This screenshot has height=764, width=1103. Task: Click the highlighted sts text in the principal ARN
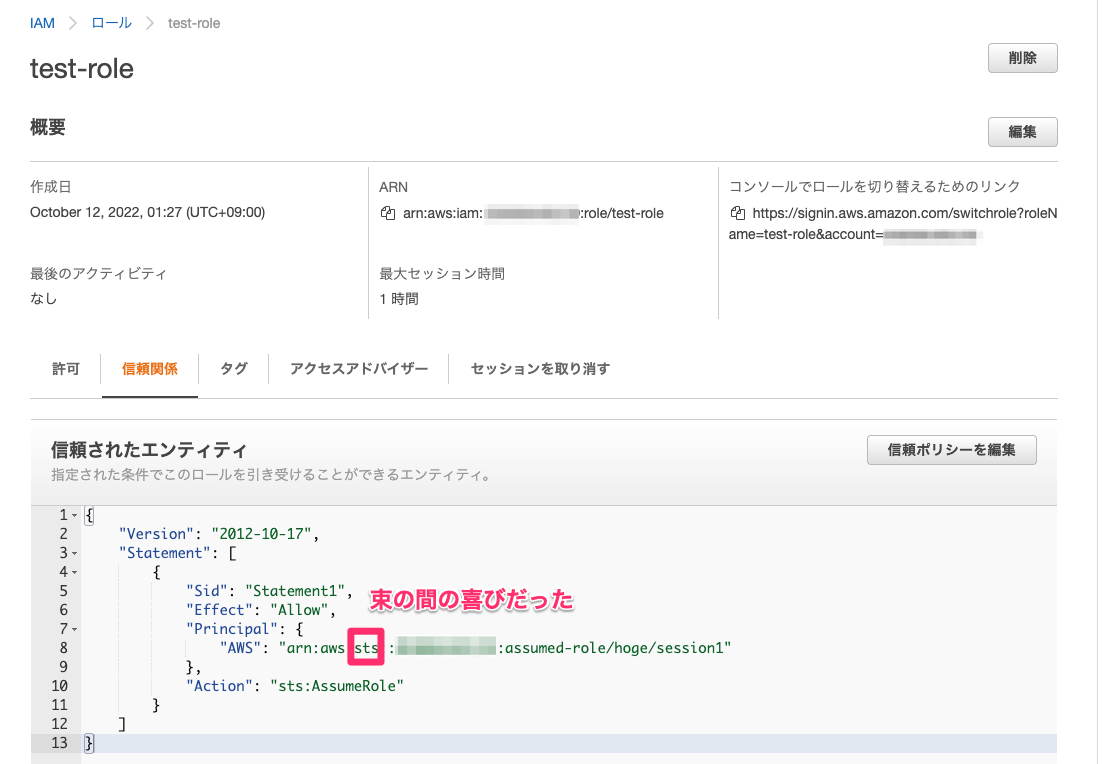(365, 647)
